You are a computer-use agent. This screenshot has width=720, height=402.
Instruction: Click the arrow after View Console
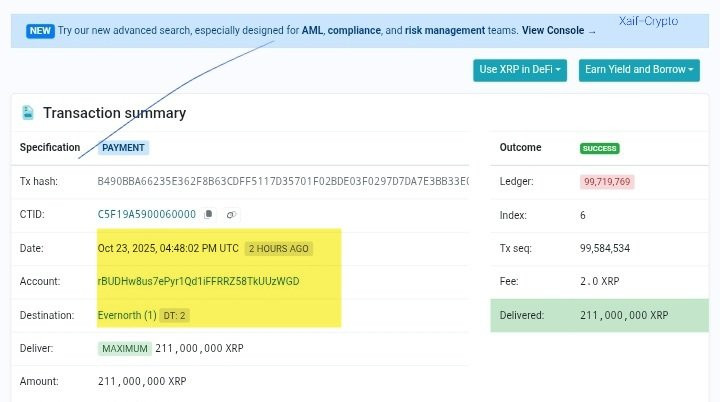(592, 32)
